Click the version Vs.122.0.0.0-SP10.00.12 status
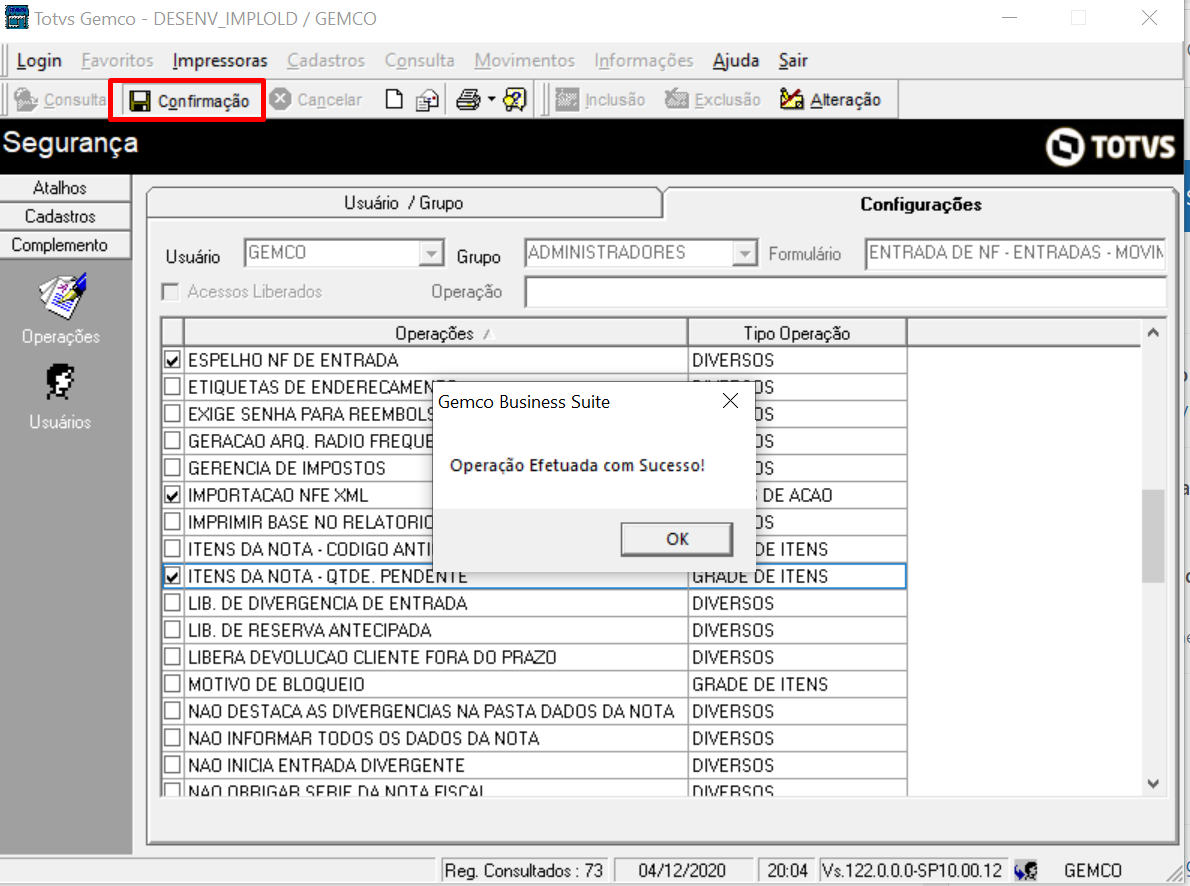1190x886 pixels. click(x=911, y=870)
